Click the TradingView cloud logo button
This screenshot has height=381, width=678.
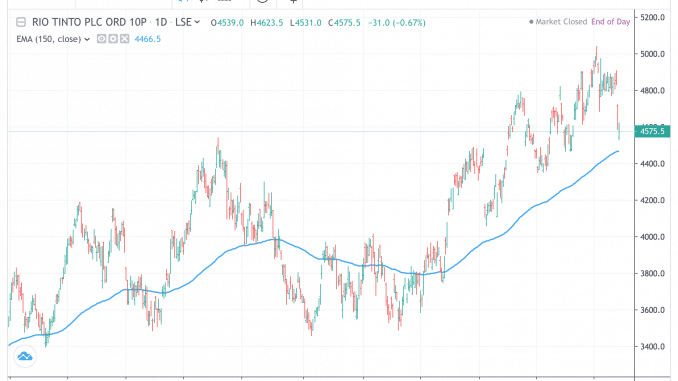(25, 356)
